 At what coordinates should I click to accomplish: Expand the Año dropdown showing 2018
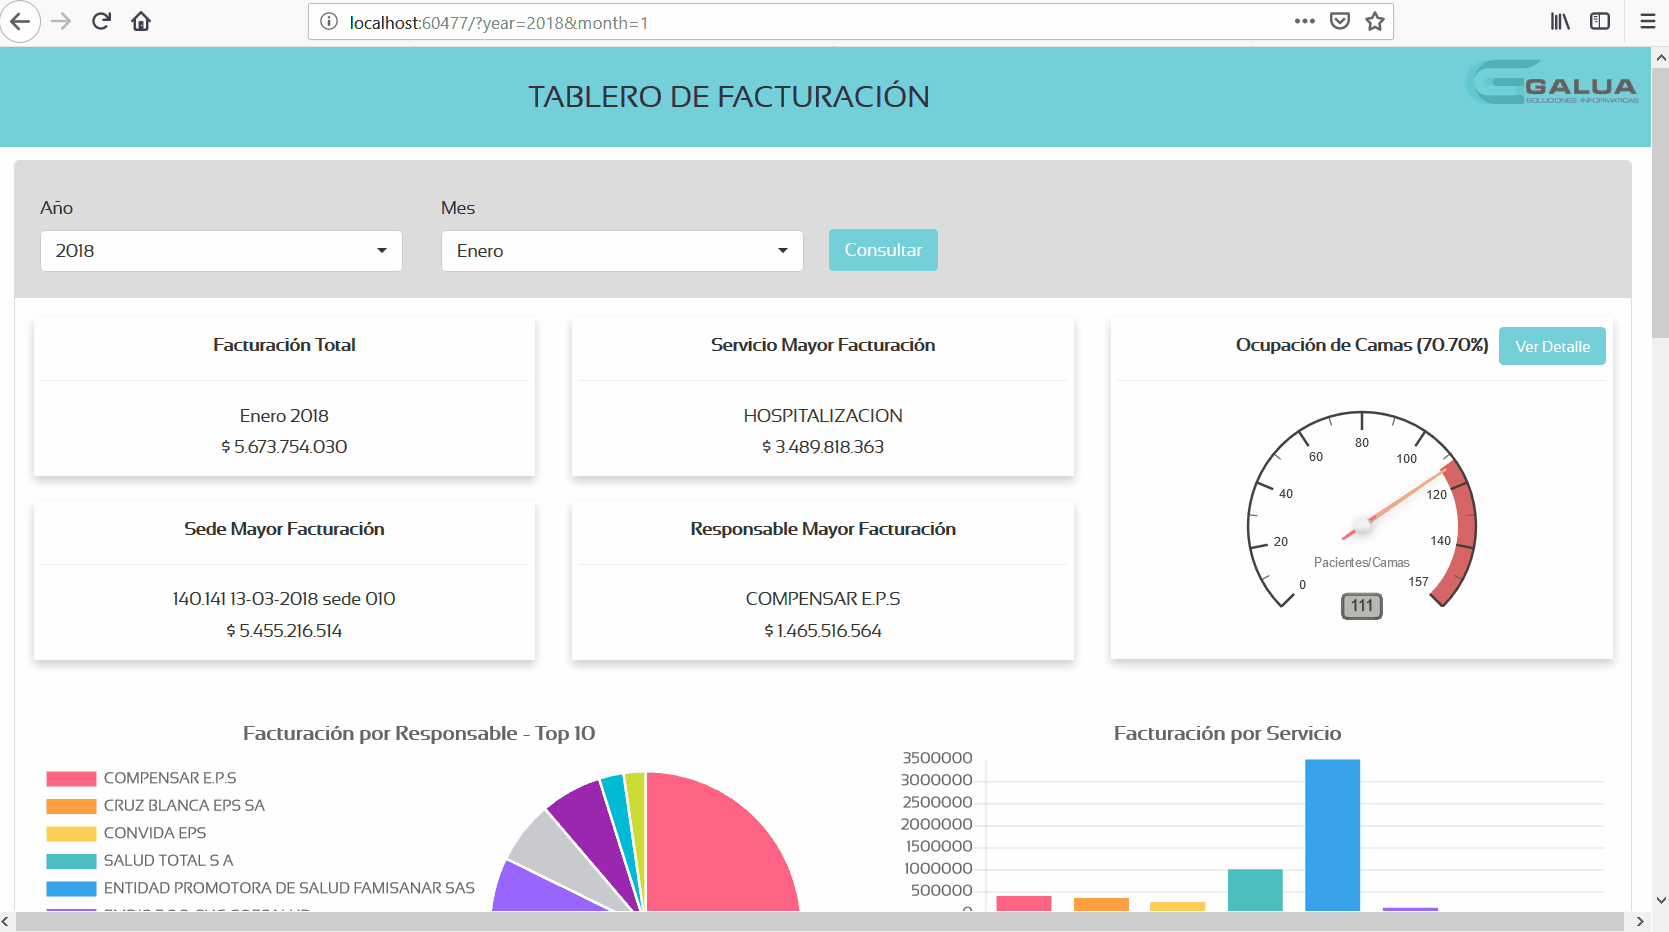[x=221, y=251]
